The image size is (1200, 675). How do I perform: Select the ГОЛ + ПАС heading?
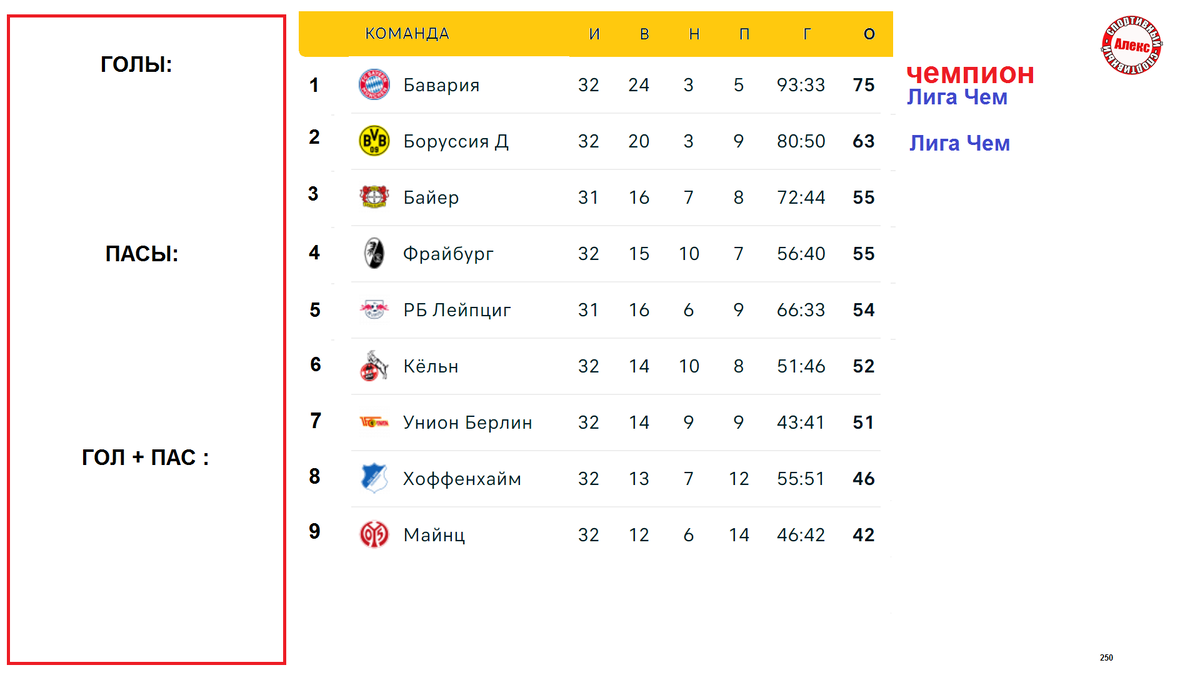(x=146, y=458)
